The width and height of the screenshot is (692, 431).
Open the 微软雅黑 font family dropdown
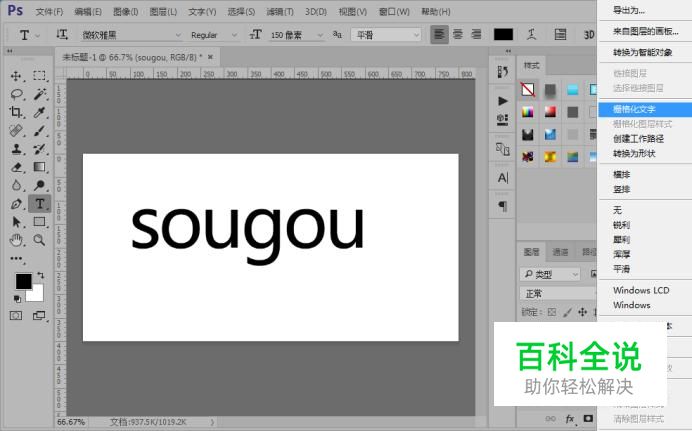point(131,35)
